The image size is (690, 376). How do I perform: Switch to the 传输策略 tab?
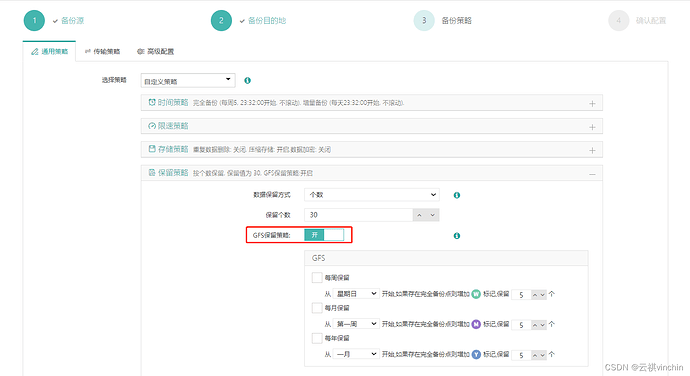pyautogui.click(x=103, y=52)
